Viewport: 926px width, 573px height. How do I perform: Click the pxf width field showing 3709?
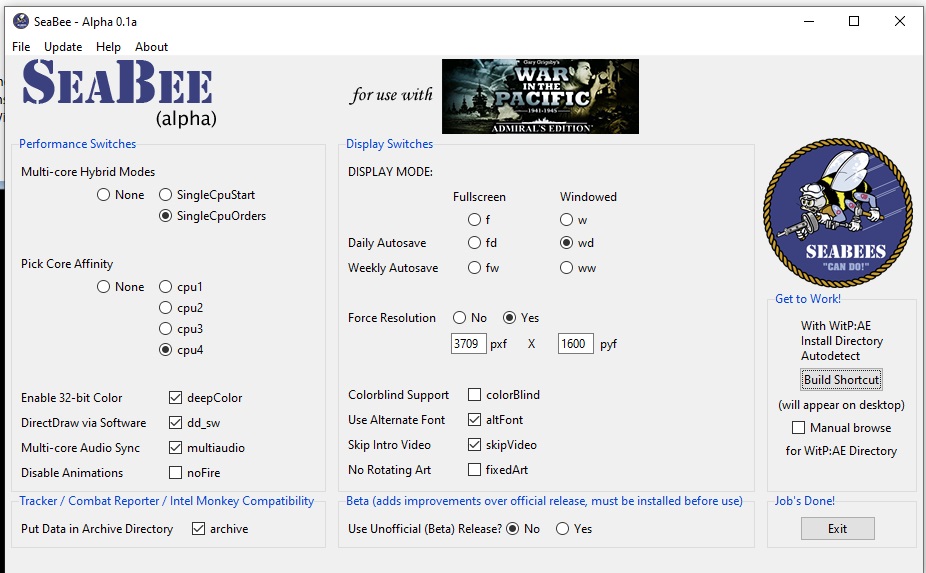[x=468, y=344]
